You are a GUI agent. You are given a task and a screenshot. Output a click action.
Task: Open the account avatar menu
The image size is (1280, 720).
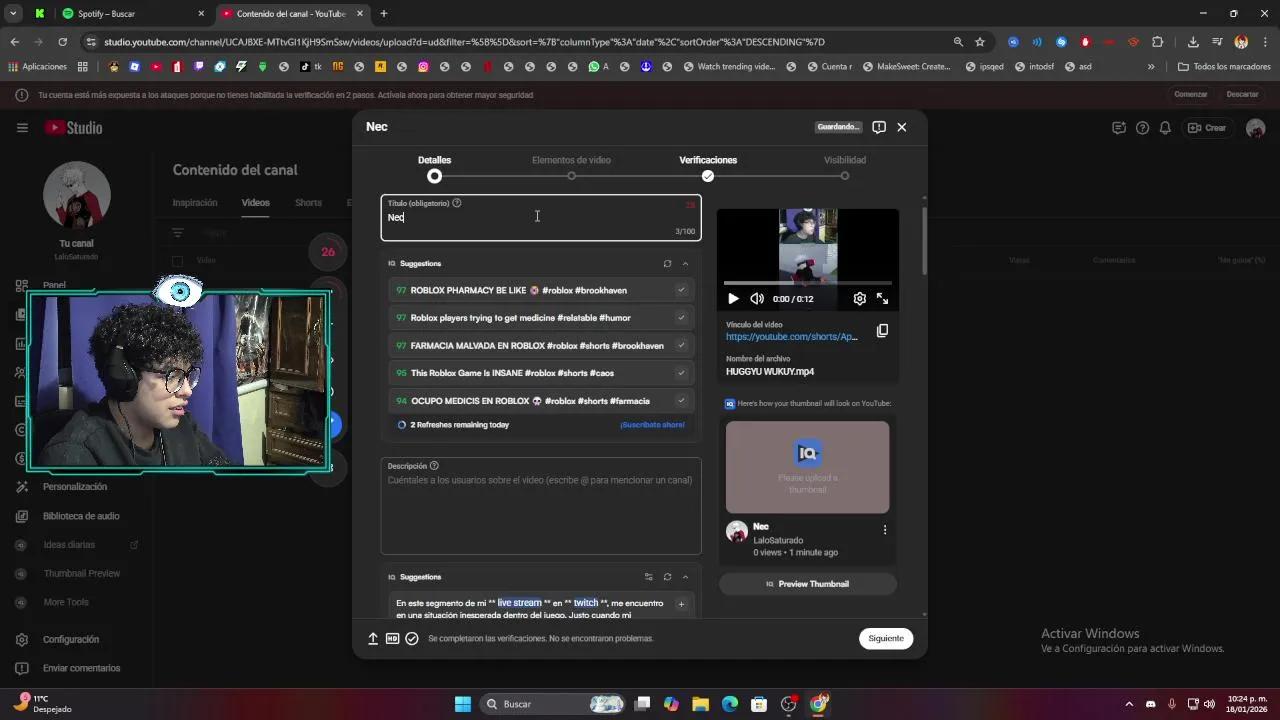tap(1255, 128)
